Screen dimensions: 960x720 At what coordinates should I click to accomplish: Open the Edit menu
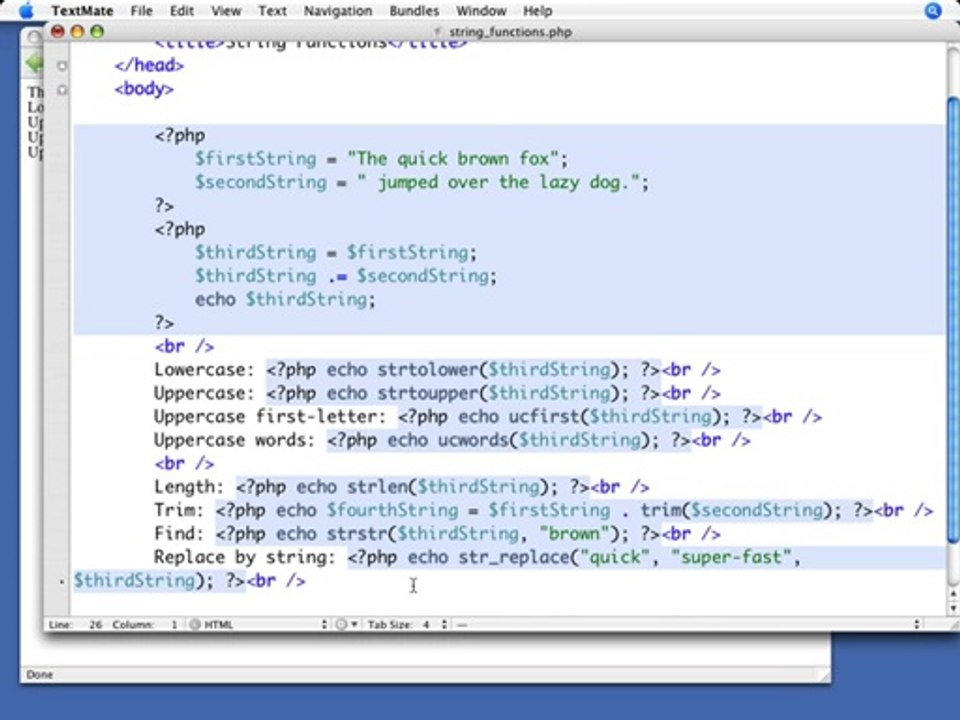click(x=181, y=11)
